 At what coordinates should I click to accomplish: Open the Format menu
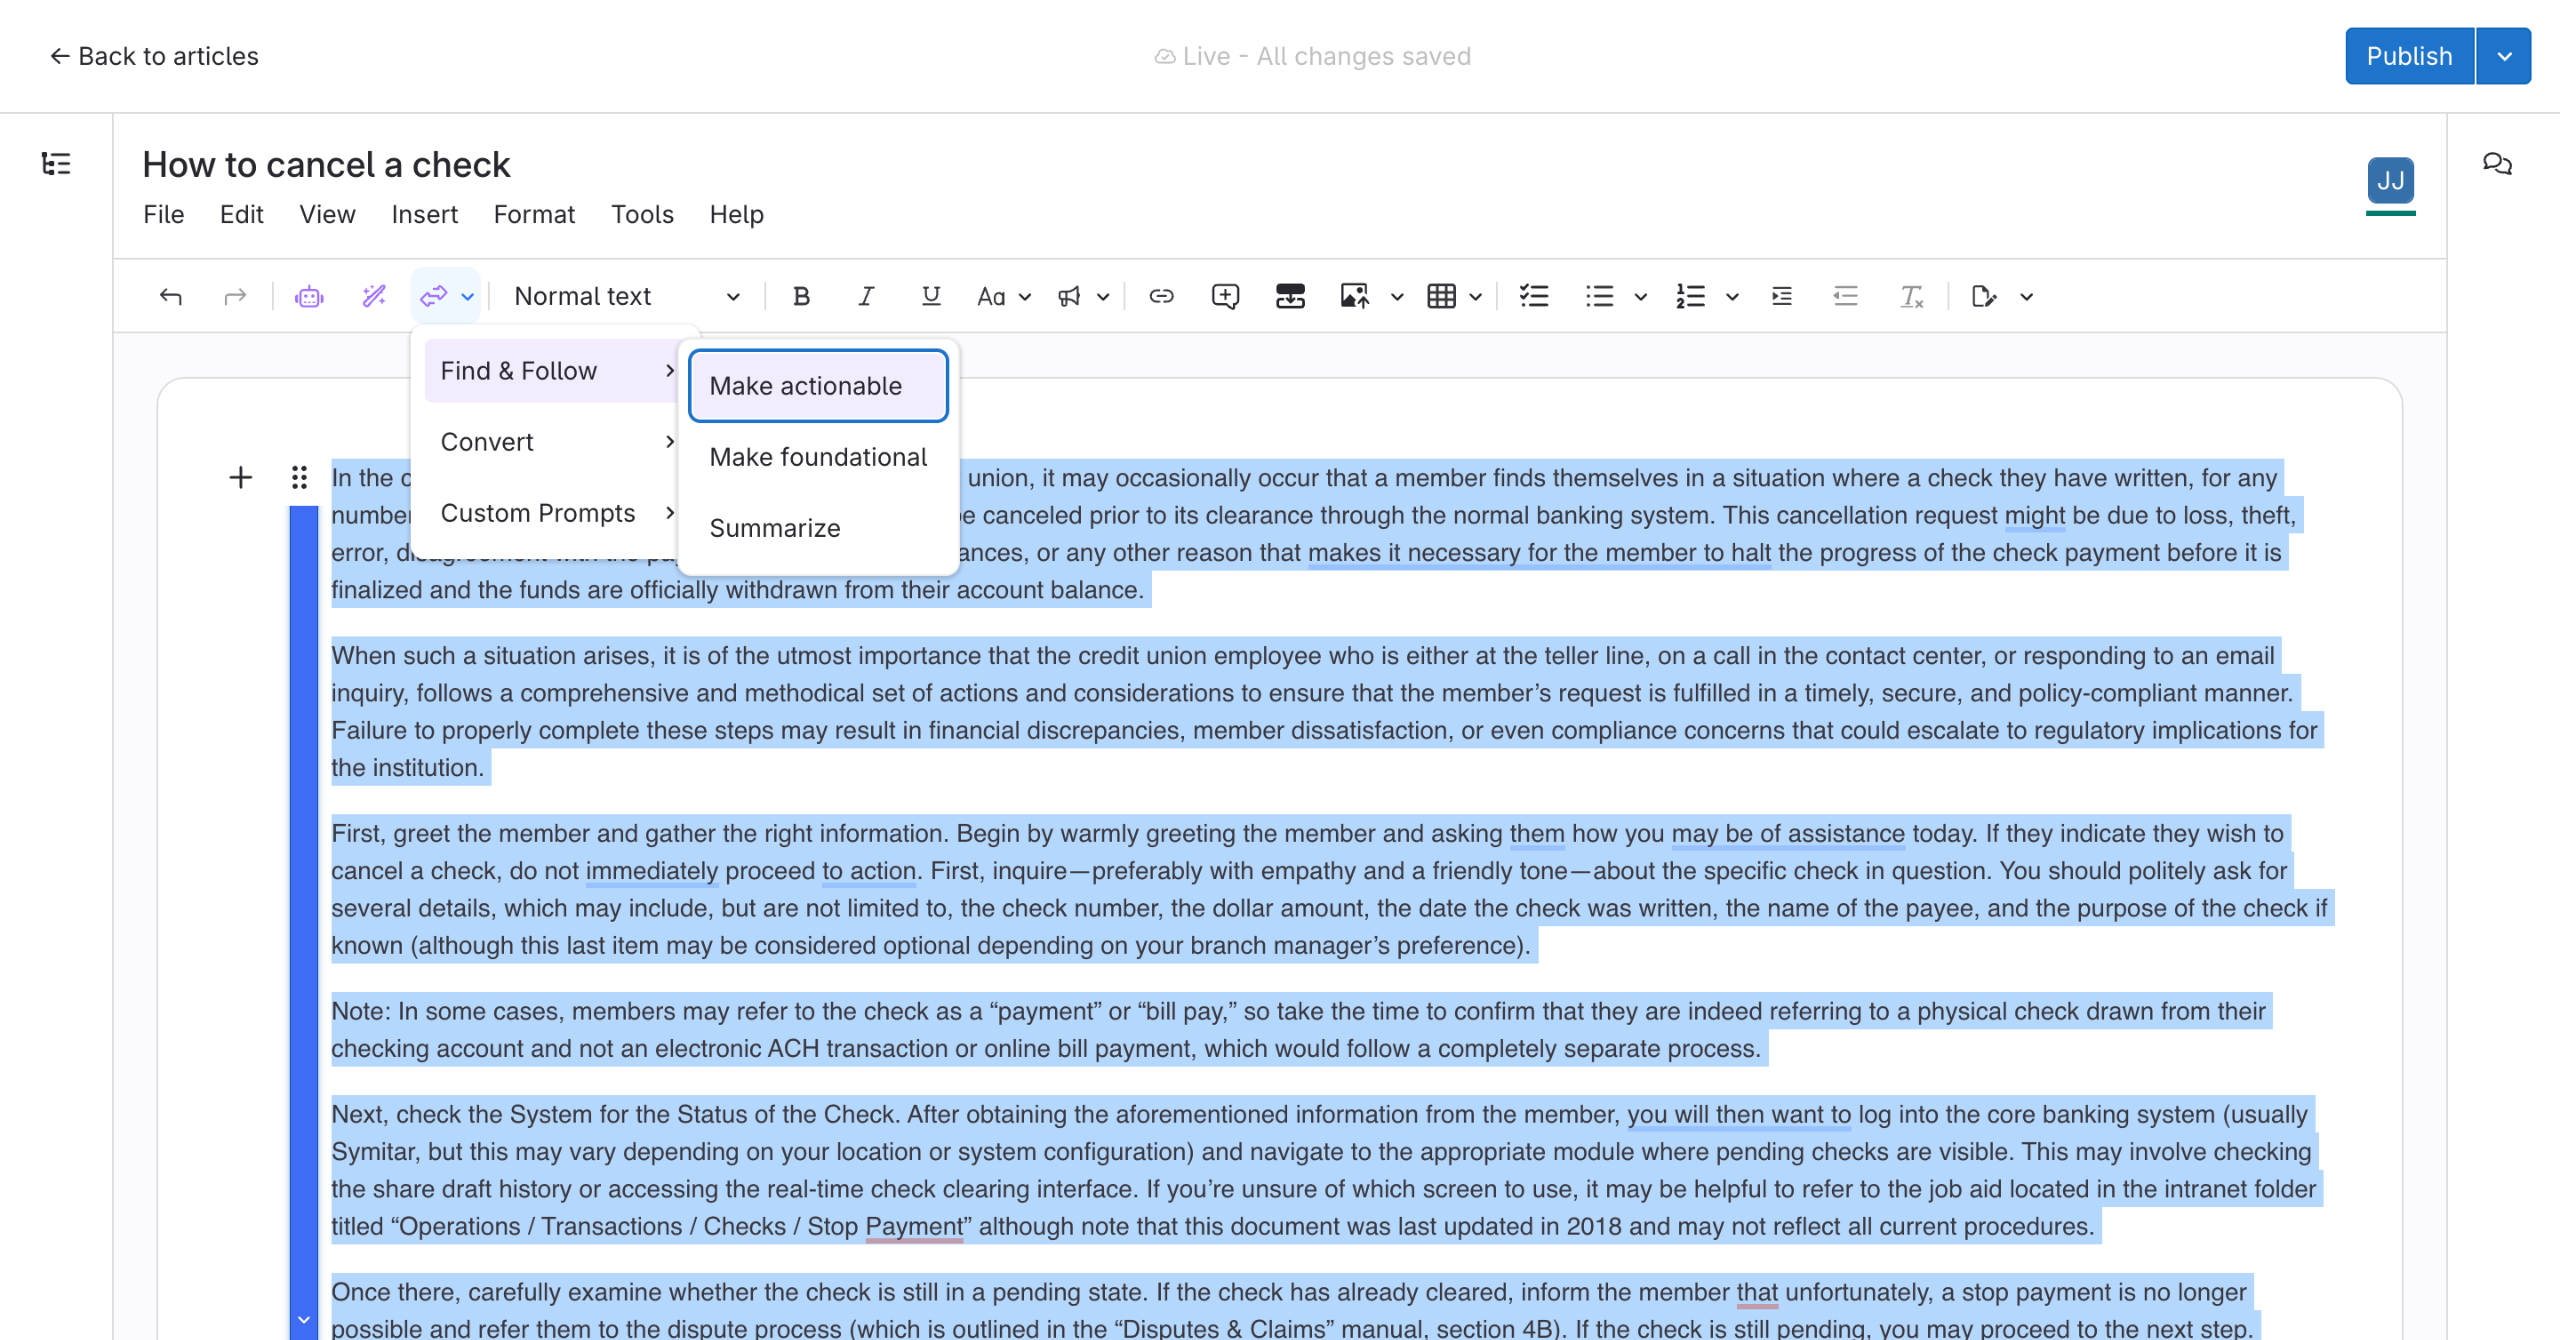pyautogui.click(x=534, y=214)
